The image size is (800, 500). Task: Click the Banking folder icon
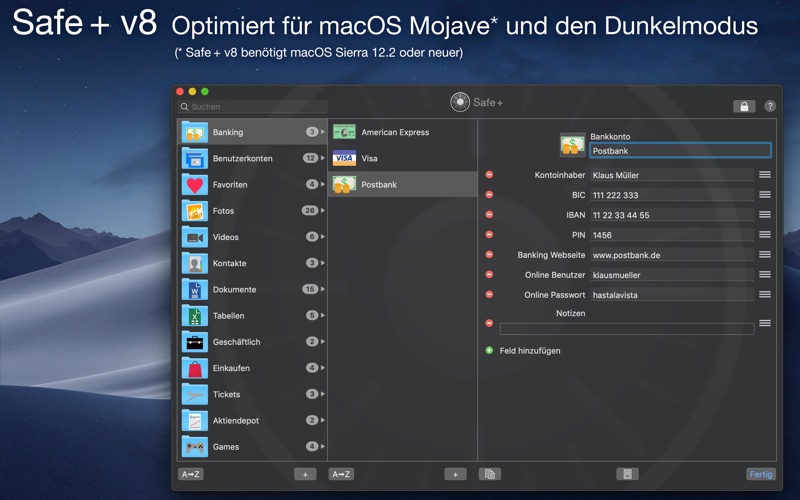194,132
